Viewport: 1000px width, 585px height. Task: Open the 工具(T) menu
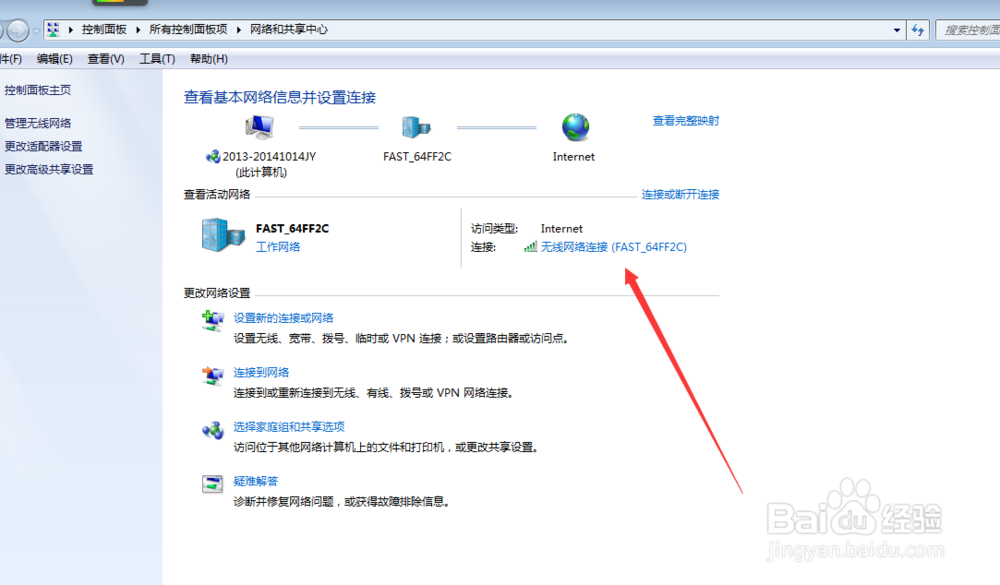coord(157,59)
